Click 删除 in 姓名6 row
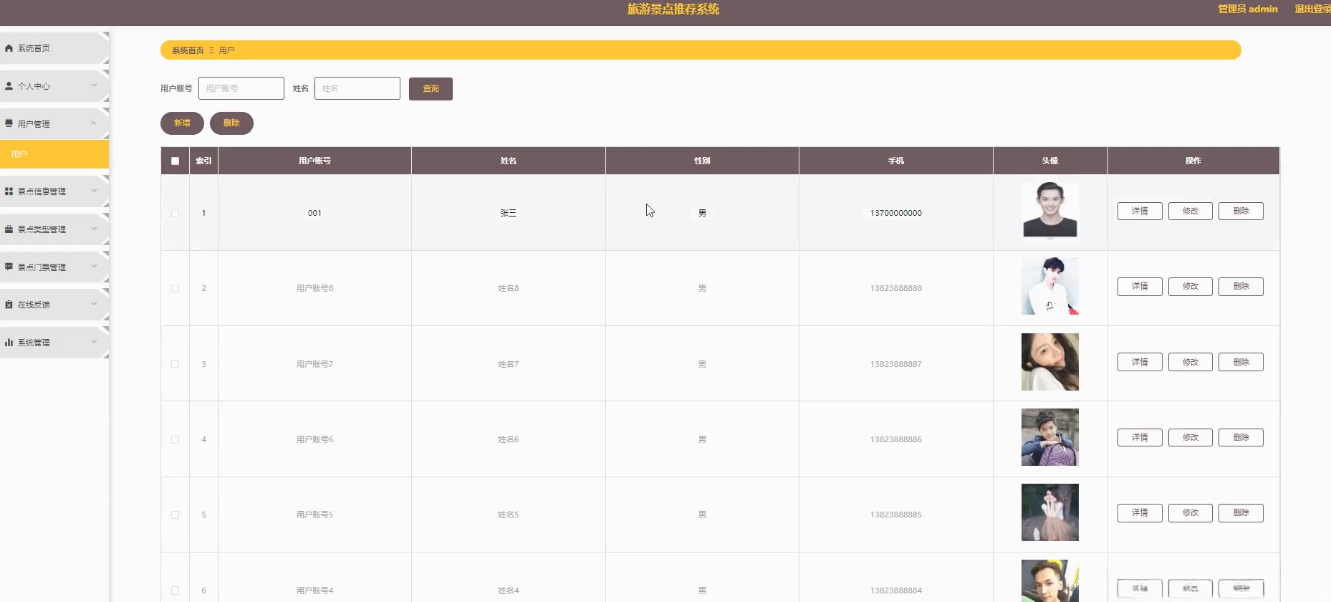Viewport: 1331px width, 602px height. click(x=1241, y=438)
